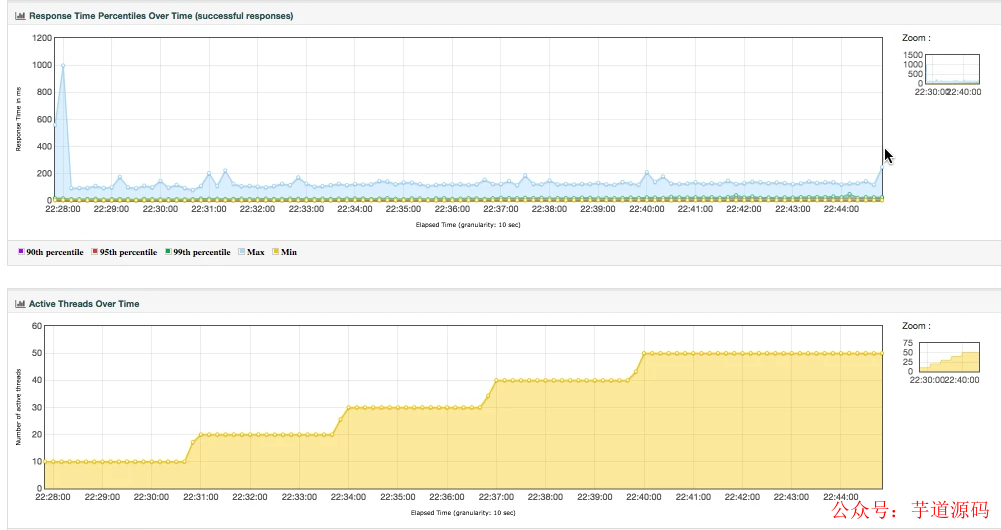Click the 1000 ms max spike data point
The height and width of the screenshot is (530, 1001).
pyautogui.click(x=63, y=66)
